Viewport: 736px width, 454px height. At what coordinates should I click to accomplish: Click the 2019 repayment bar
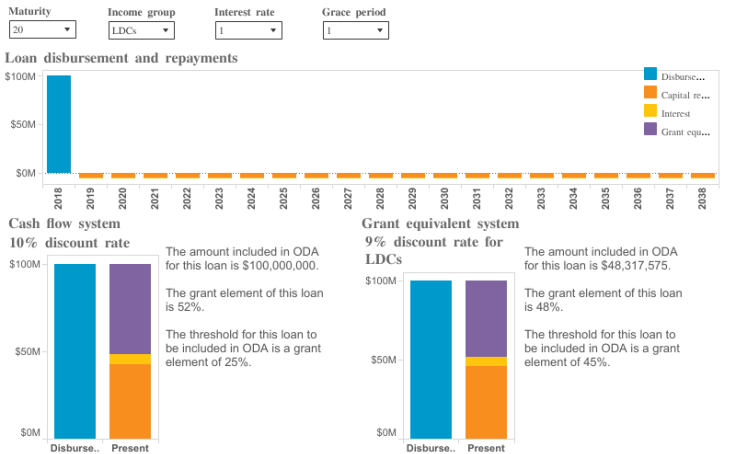91,175
